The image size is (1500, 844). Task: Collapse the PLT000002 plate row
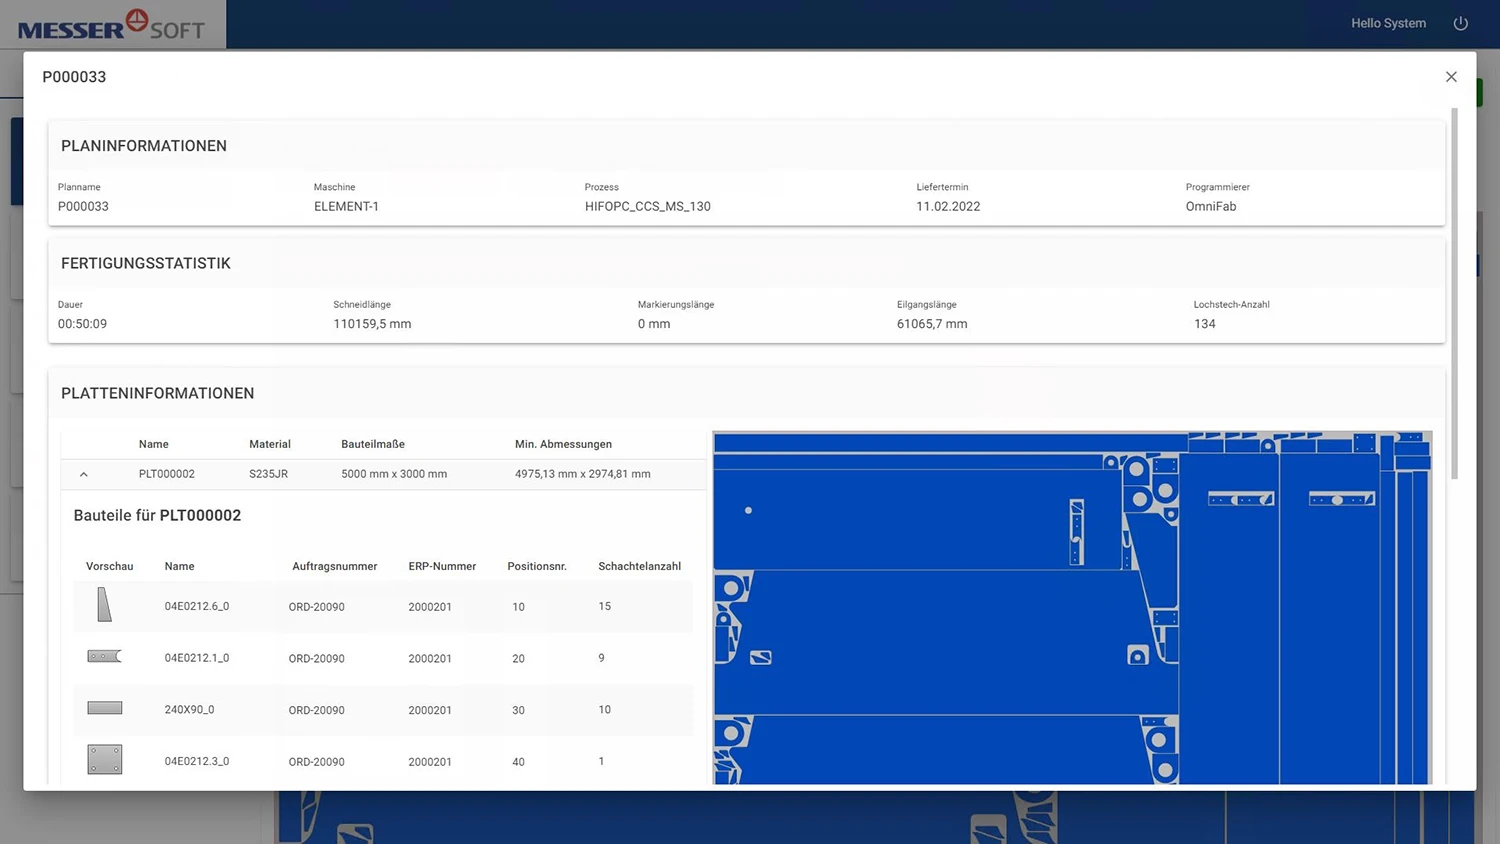pyautogui.click(x=84, y=474)
